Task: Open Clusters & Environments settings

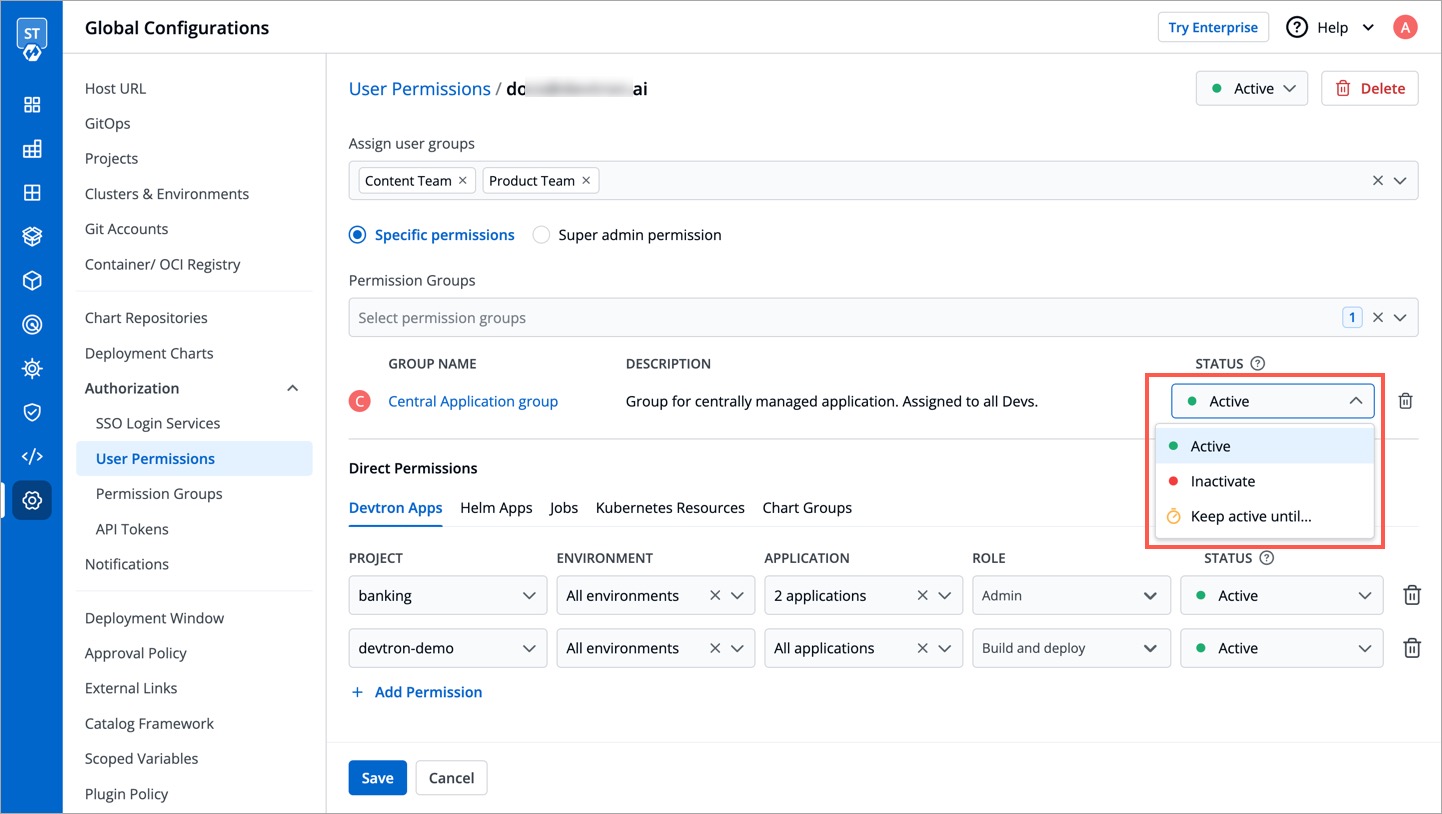Action: tap(167, 194)
